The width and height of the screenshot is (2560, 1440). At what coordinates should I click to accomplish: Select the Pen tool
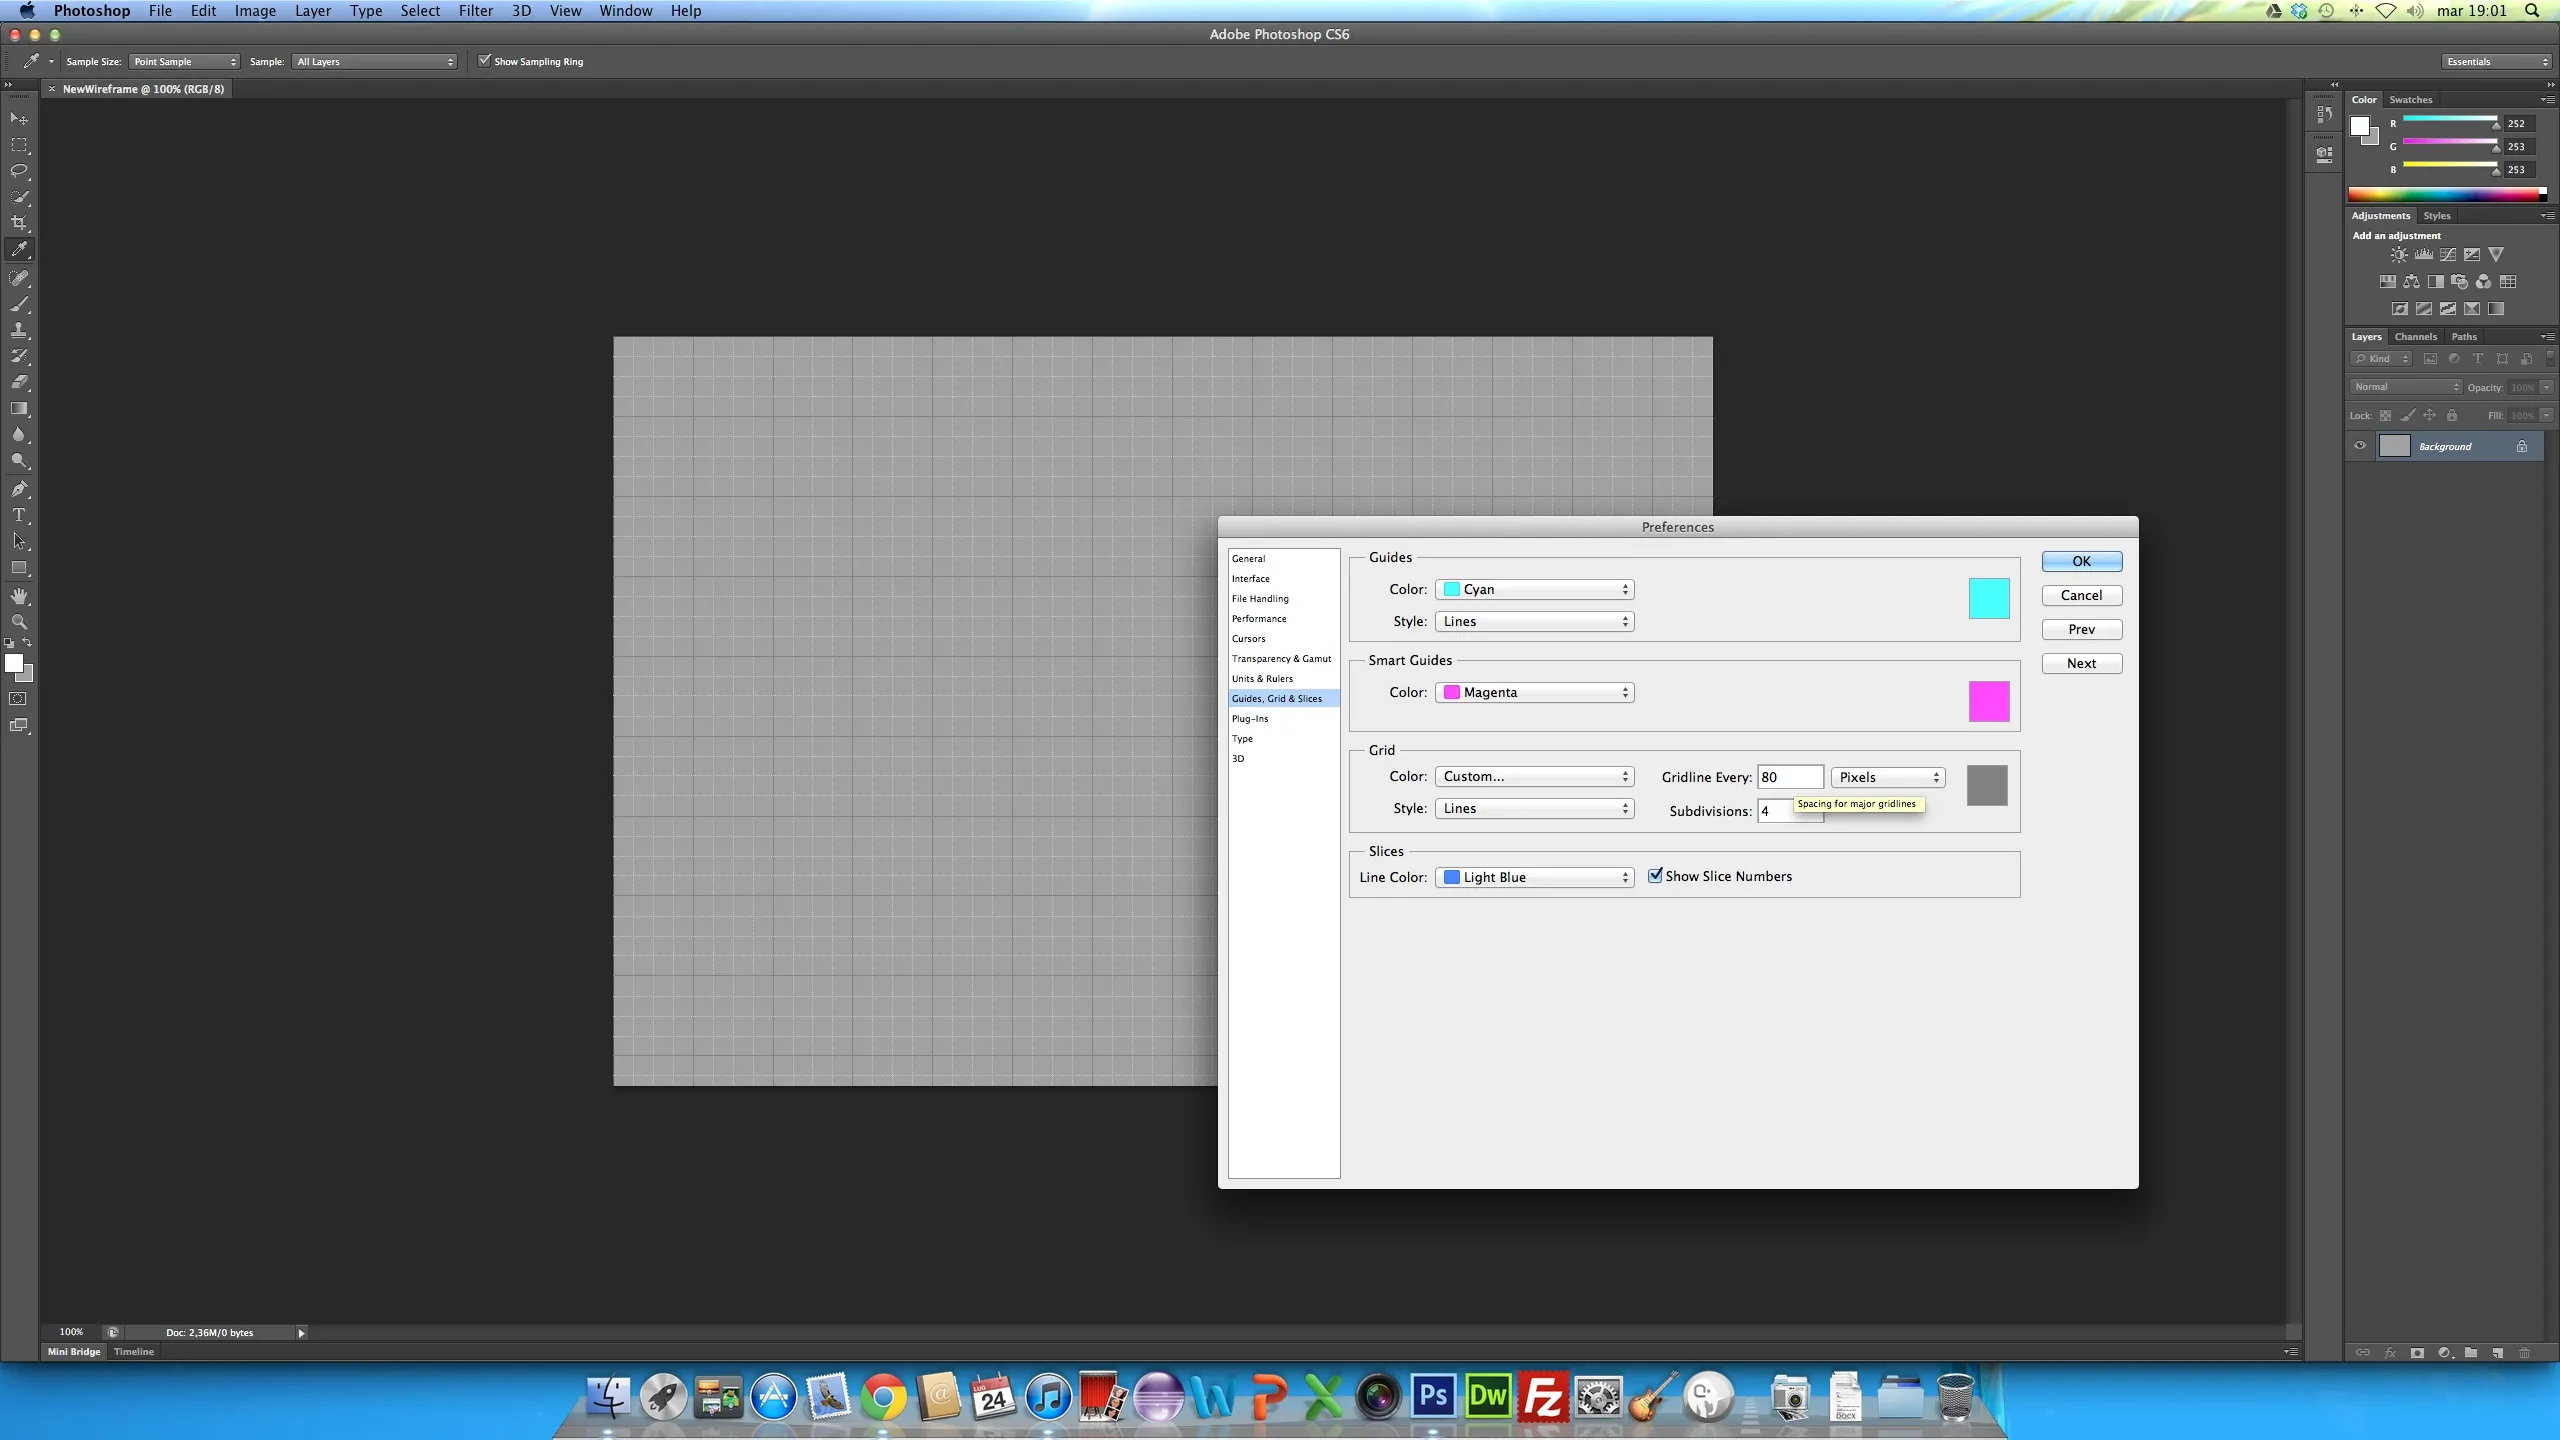tap(19, 489)
